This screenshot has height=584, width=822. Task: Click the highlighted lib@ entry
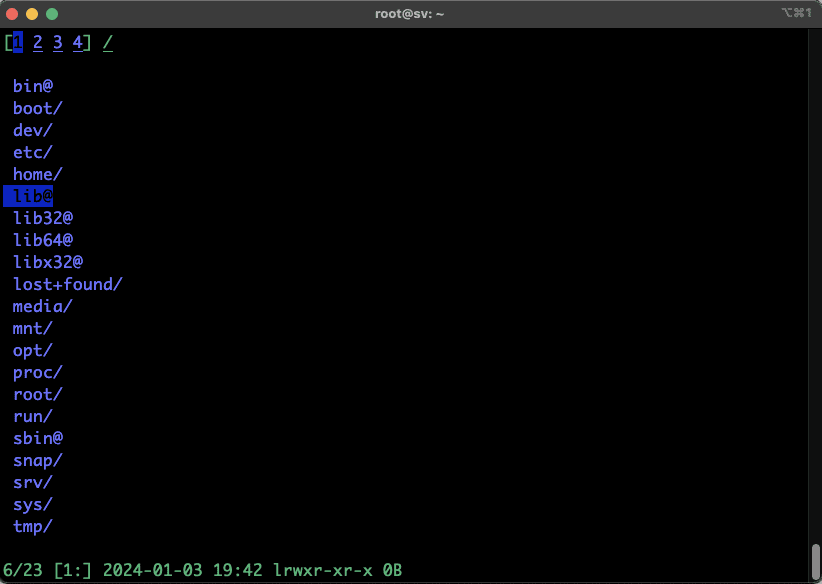point(33,196)
